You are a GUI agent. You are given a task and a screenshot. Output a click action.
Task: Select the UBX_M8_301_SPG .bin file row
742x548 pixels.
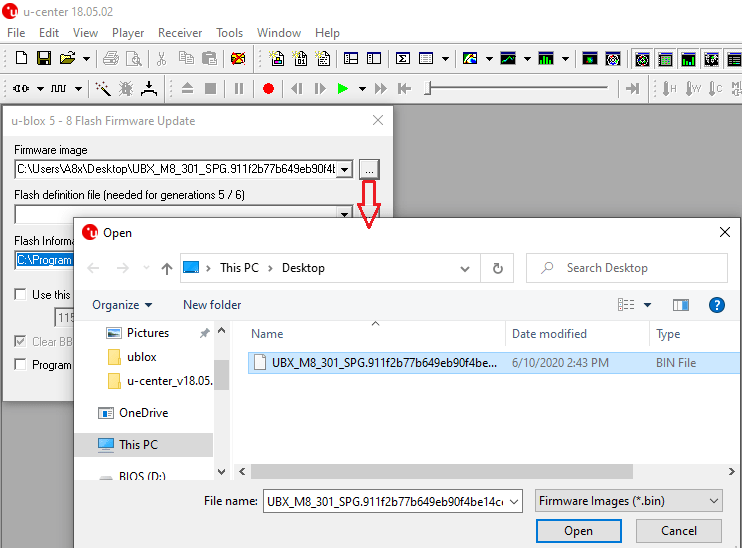point(493,363)
